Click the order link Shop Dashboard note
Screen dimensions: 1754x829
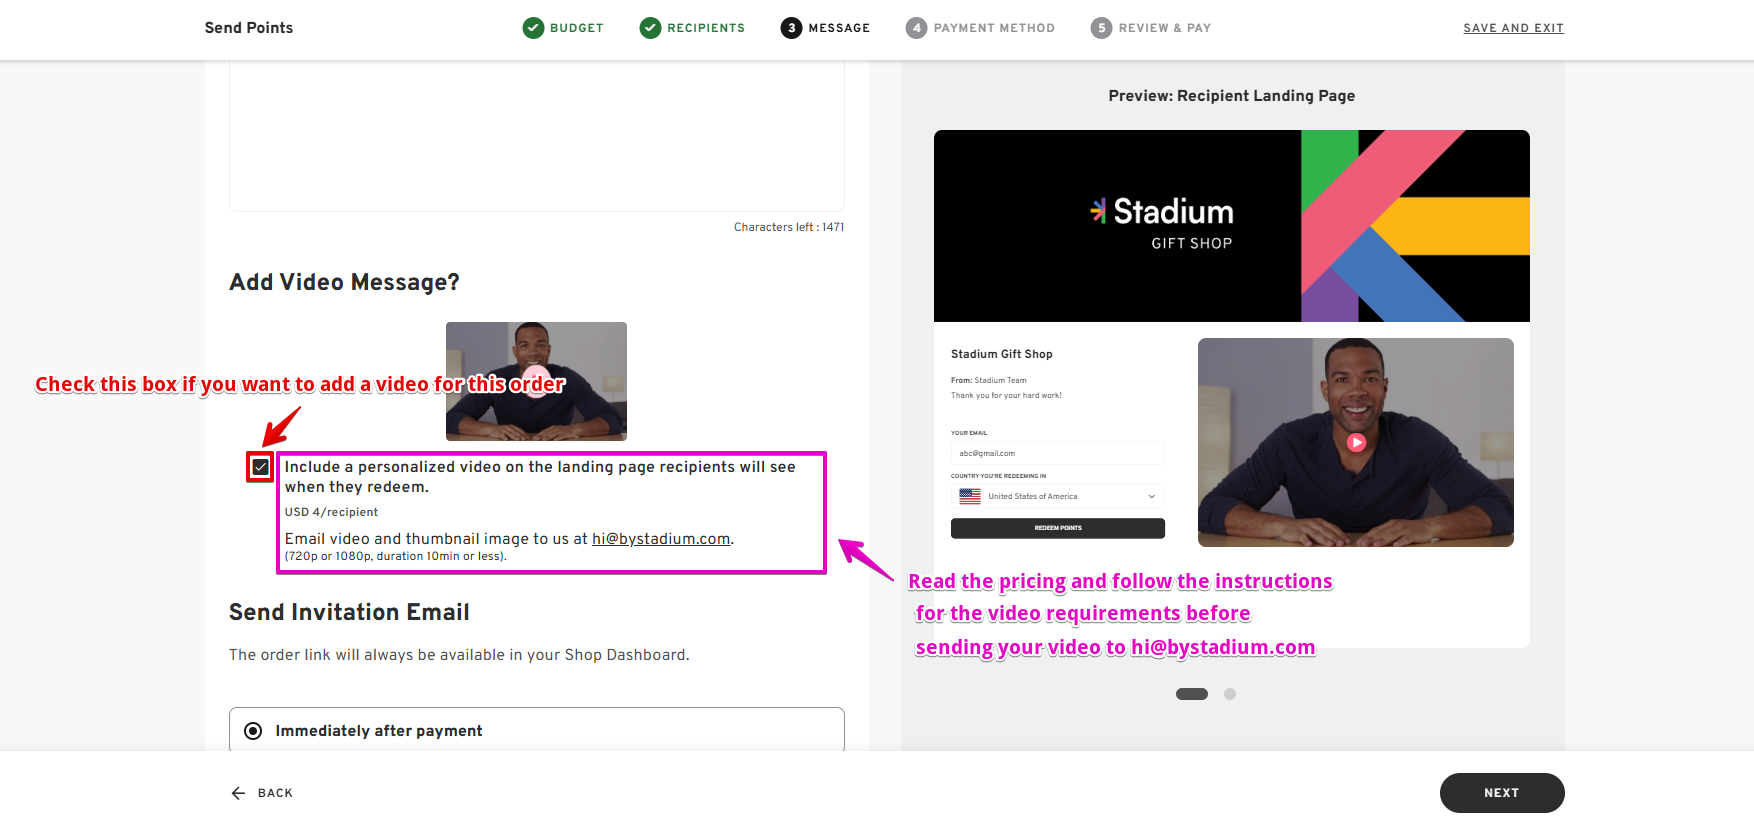point(459,655)
